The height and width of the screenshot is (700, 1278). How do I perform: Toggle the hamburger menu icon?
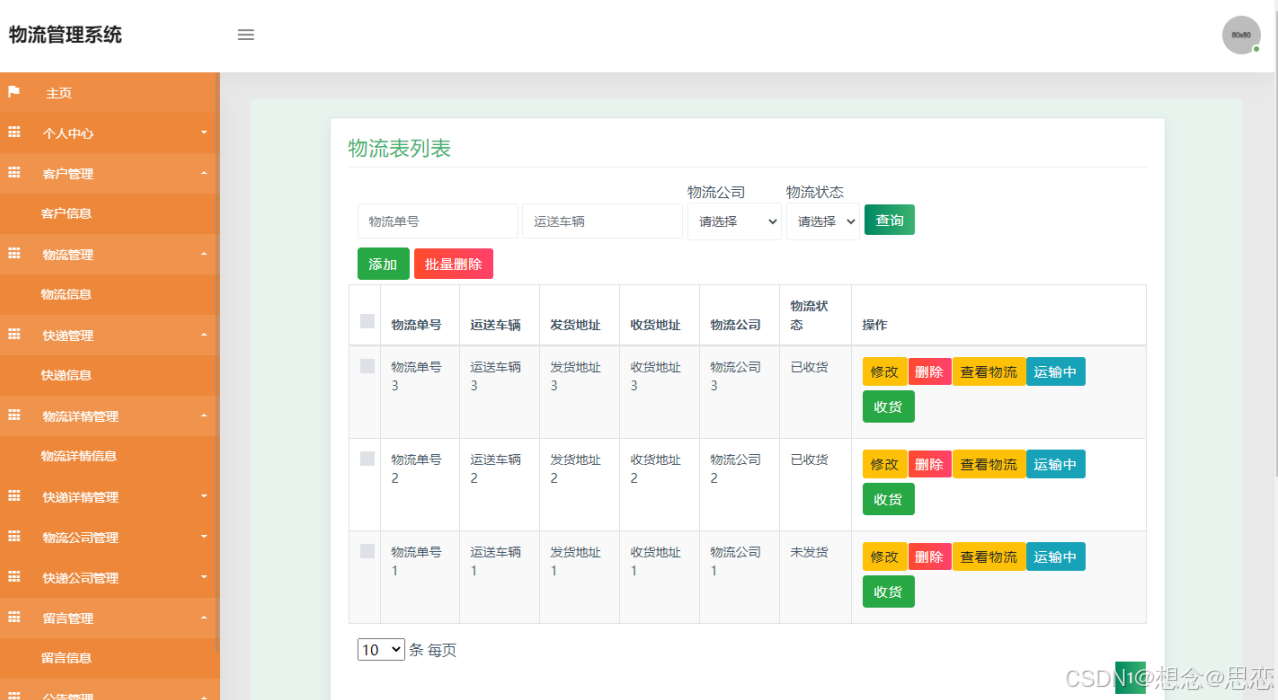(x=246, y=35)
